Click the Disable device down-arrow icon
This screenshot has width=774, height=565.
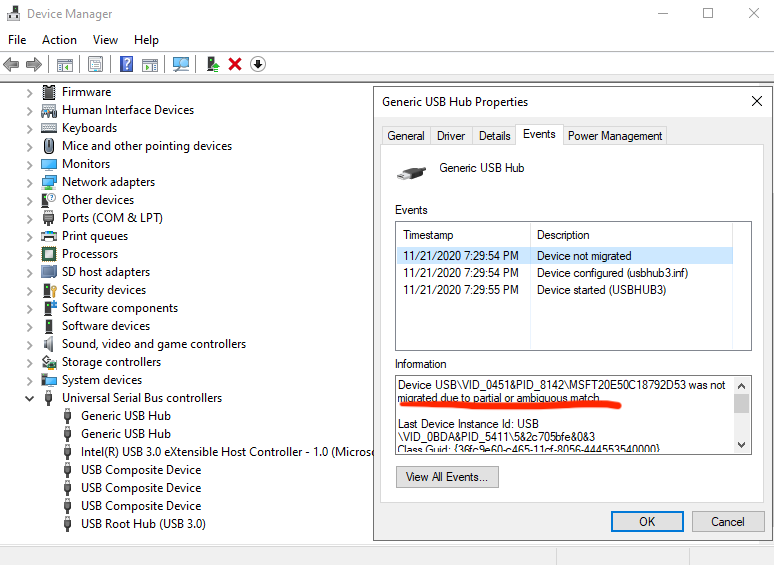tap(258, 64)
